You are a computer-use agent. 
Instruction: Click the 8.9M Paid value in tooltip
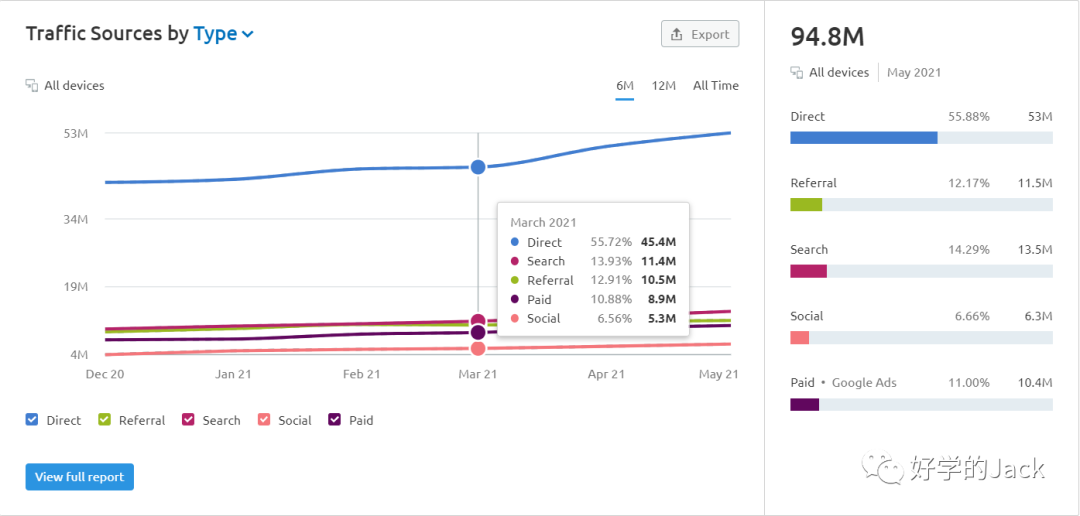661,300
